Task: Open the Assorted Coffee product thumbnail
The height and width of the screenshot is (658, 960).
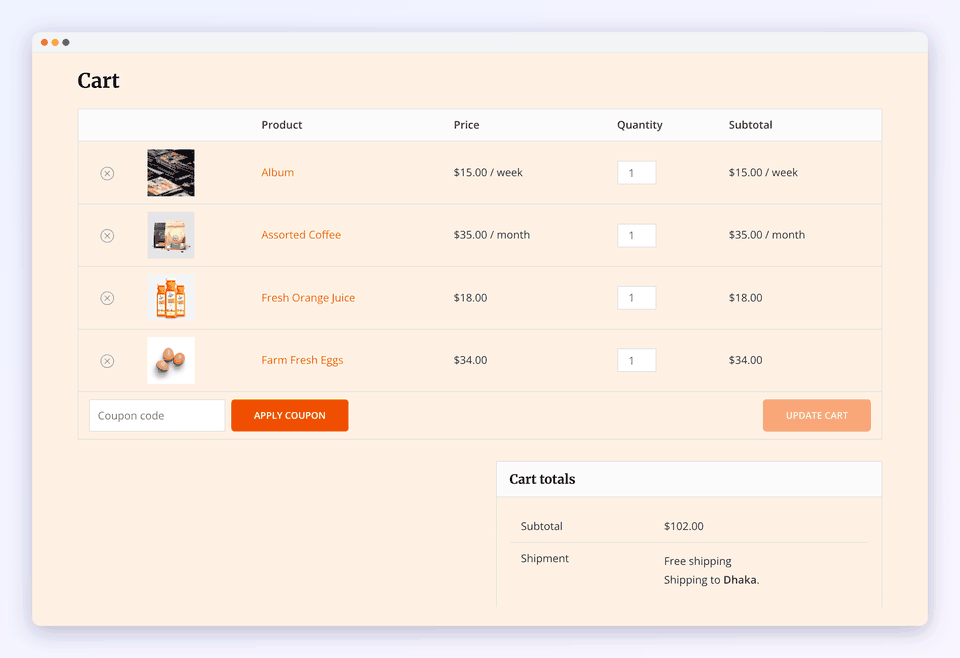Action: [171, 235]
